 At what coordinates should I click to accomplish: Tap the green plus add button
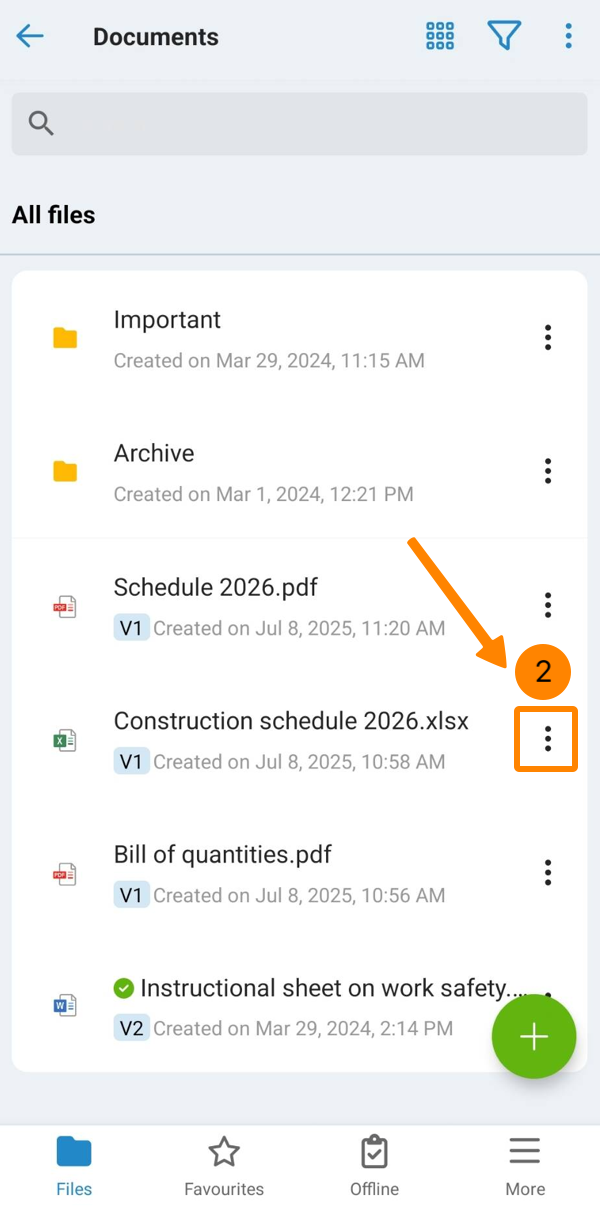coord(534,1037)
